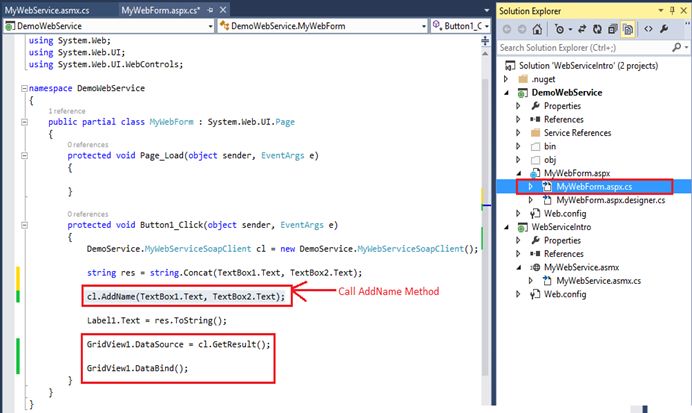Select References under WebServiceIntro project
The image size is (692, 413).
(564, 254)
